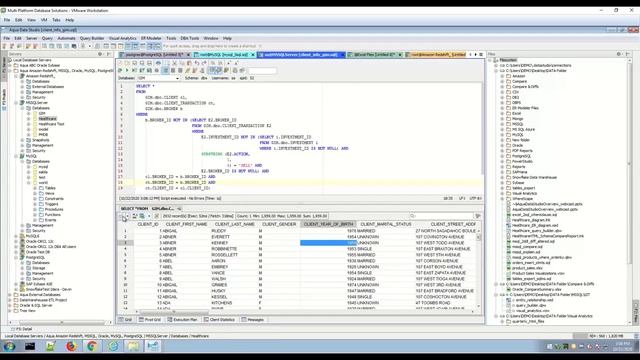Close the SELECT *FROM results tab
Viewport: 640px width, 360px height.
click(x=179, y=209)
